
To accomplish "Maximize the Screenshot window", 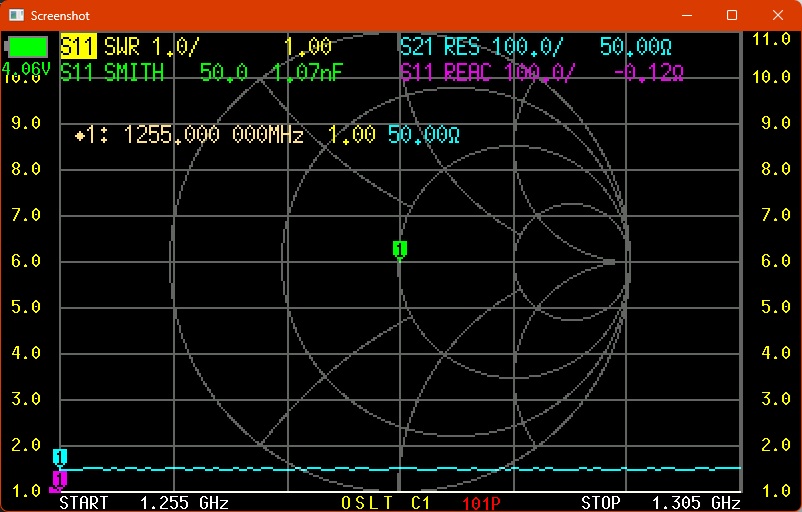I will [x=732, y=16].
